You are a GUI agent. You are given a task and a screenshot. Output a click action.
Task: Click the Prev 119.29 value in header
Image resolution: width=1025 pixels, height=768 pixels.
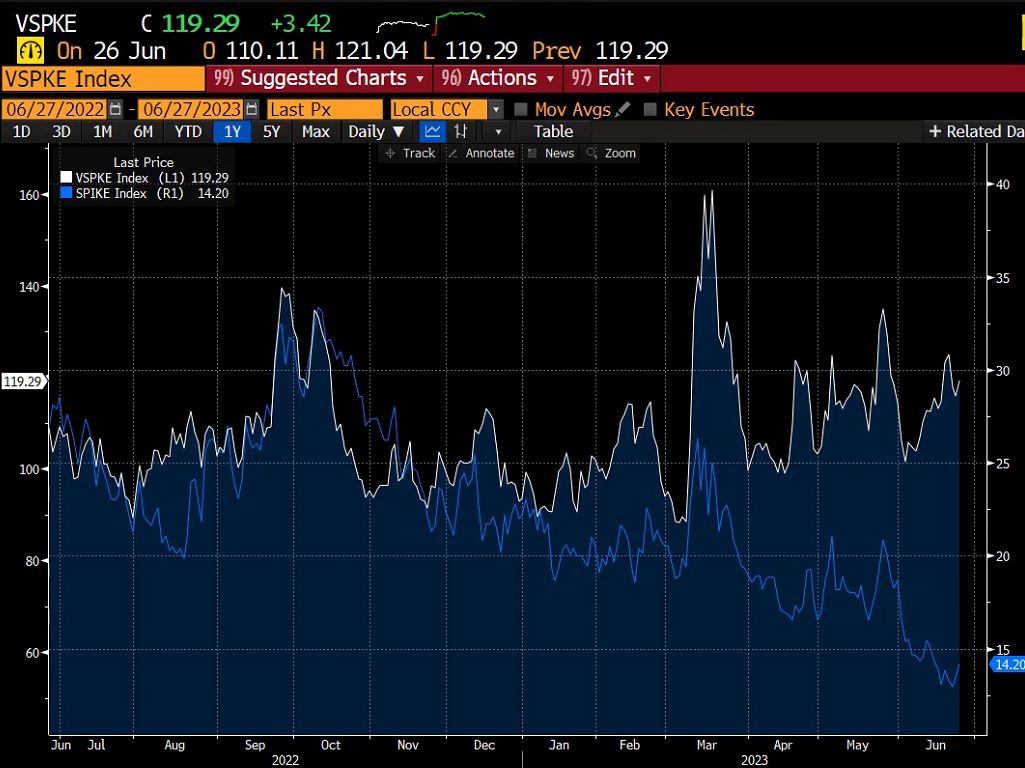point(600,51)
